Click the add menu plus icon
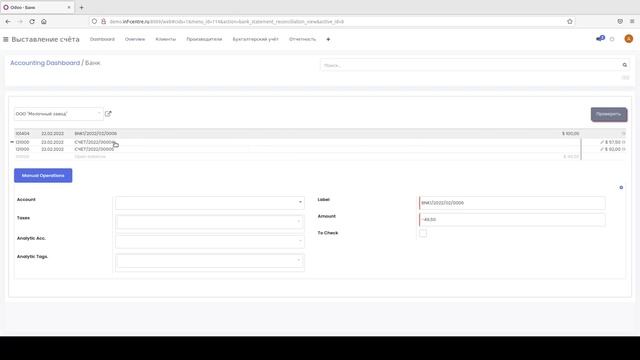The image size is (640, 360). pos(328,40)
